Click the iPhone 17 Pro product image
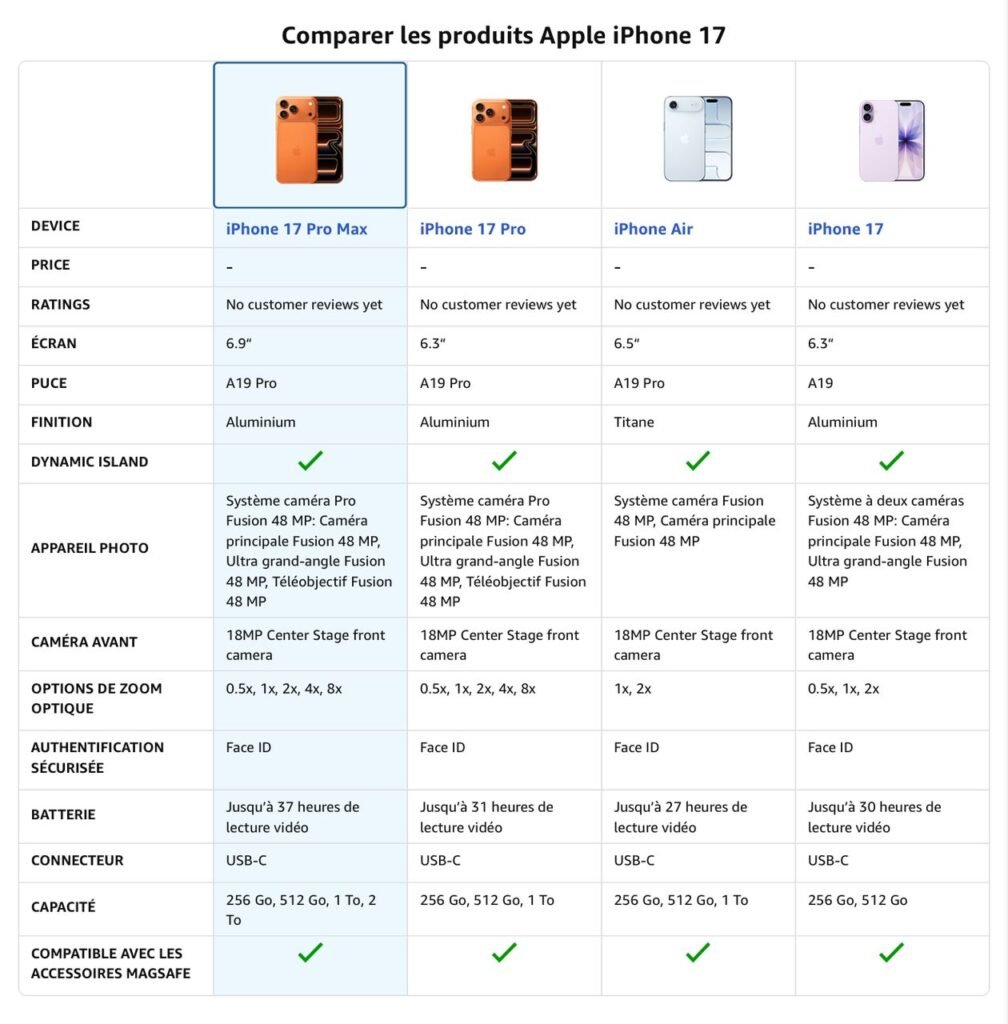 (x=504, y=139)
